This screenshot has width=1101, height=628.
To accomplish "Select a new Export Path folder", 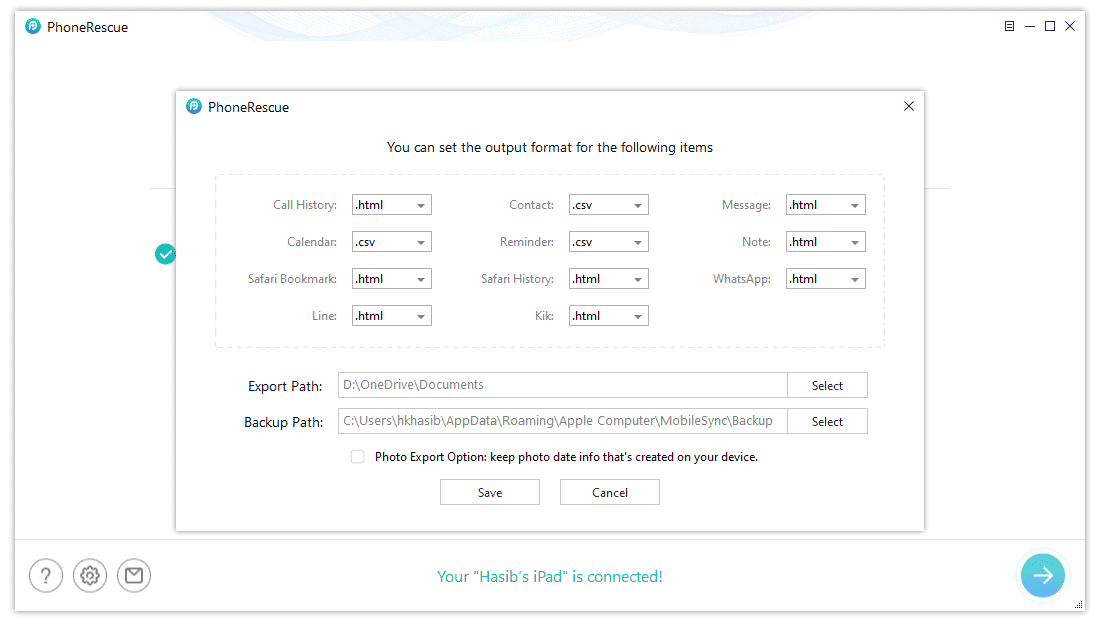I will pos(827,385).
